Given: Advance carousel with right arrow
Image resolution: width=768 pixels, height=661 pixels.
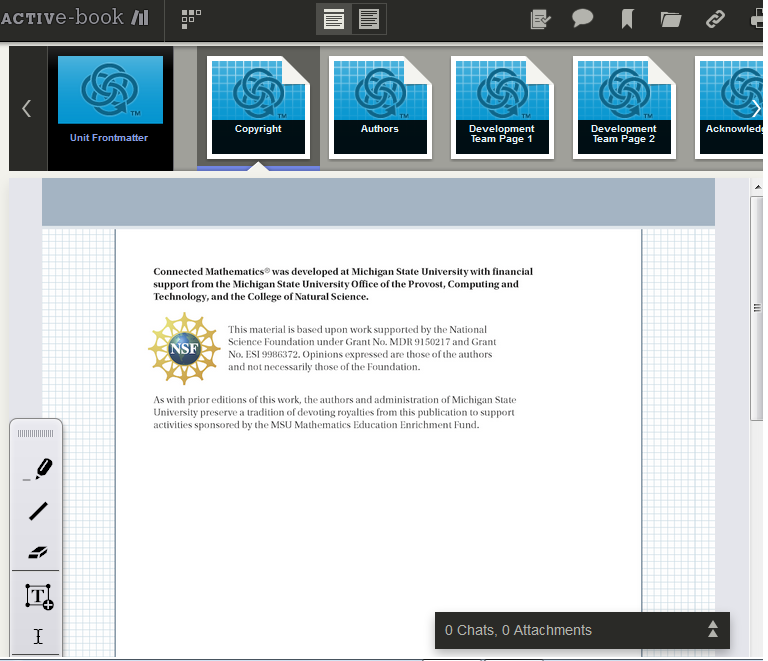Looking at the screenshot, I should [757, 108].
